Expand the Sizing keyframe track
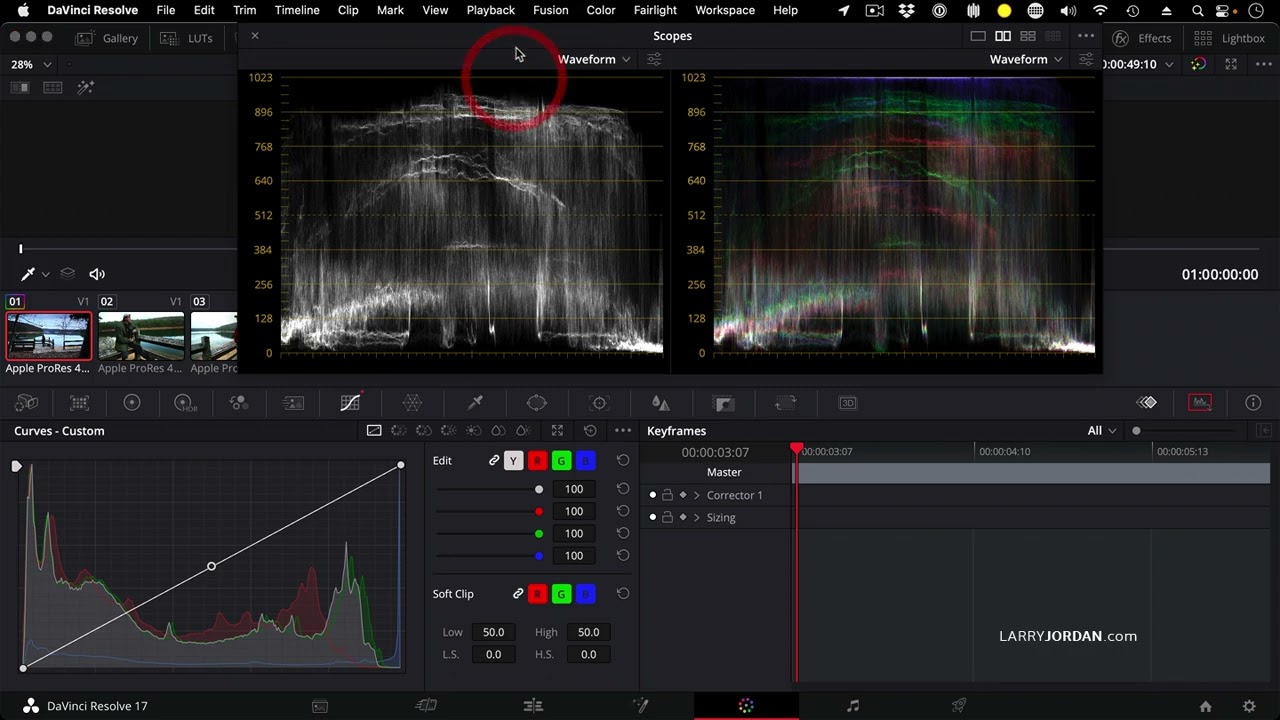The height and width of the screenshot is (720, 1280). (x=697, y=517)
